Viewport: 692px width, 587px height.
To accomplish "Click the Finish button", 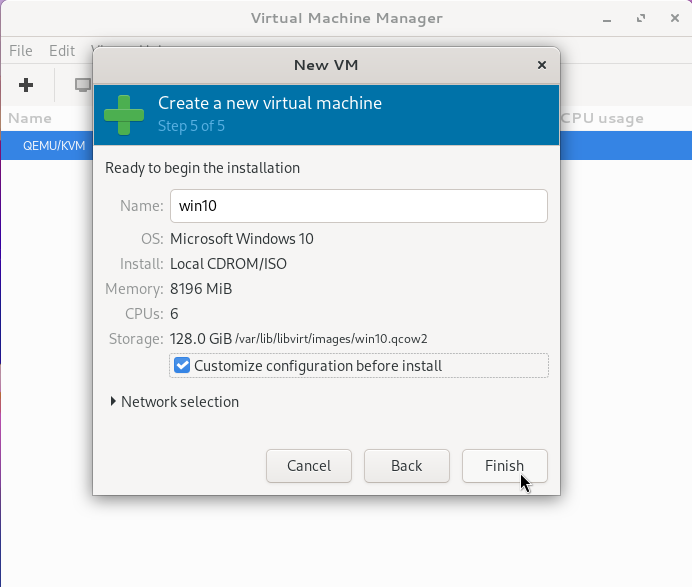I will tap(504, 466).
